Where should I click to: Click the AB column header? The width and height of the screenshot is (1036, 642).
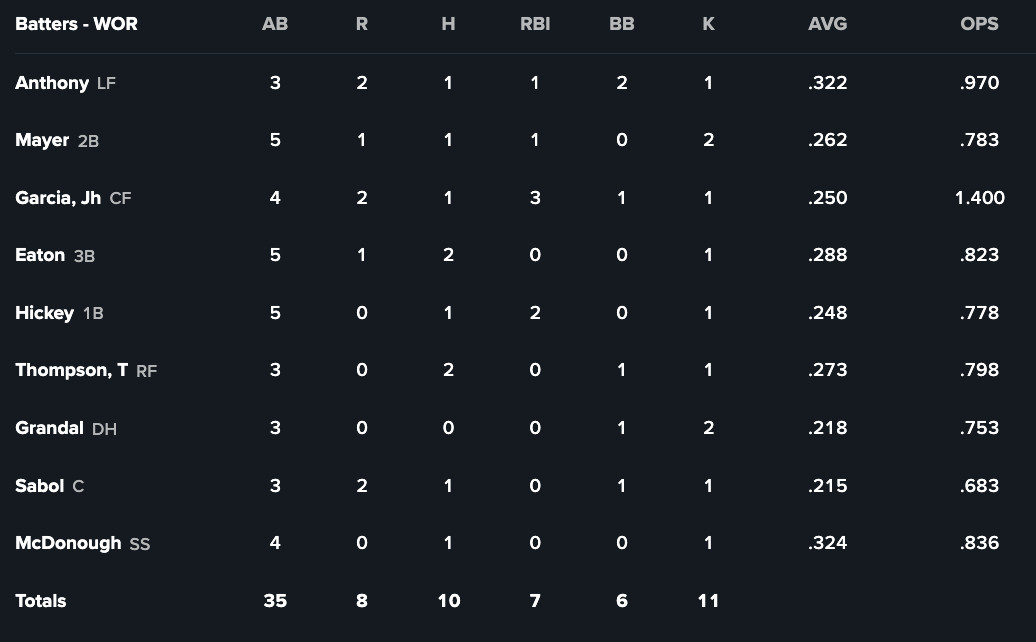pos(275,24)
